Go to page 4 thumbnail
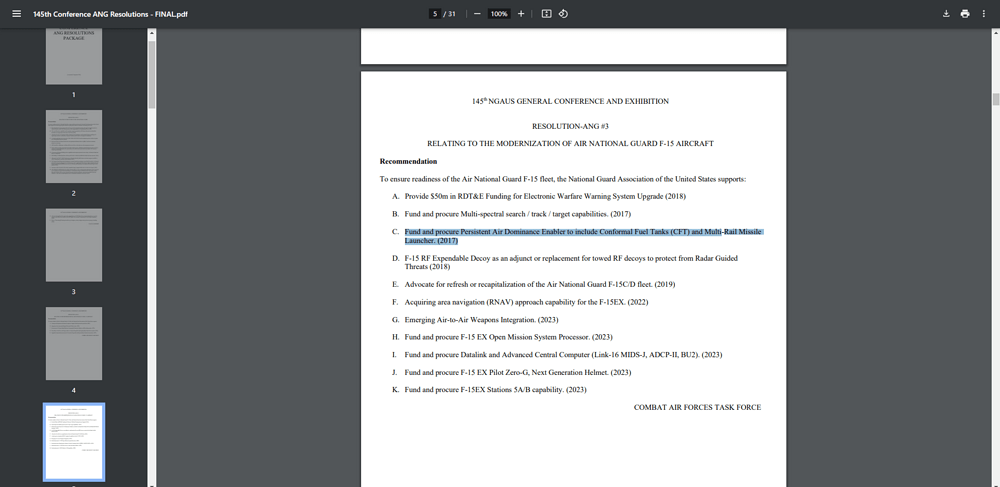1000x487 pixels. pyautogui.click(x=74, y=343)
